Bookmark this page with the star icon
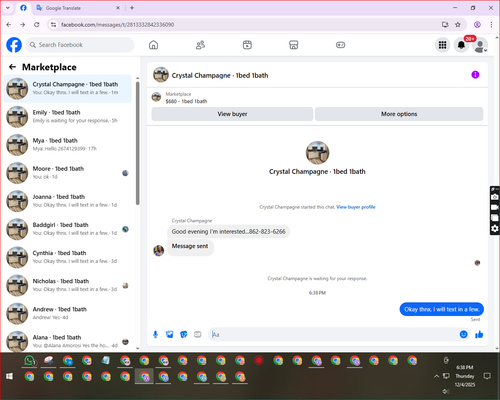Image resolution: width=500 pixels, height=400 pixels. coord(458,25)
